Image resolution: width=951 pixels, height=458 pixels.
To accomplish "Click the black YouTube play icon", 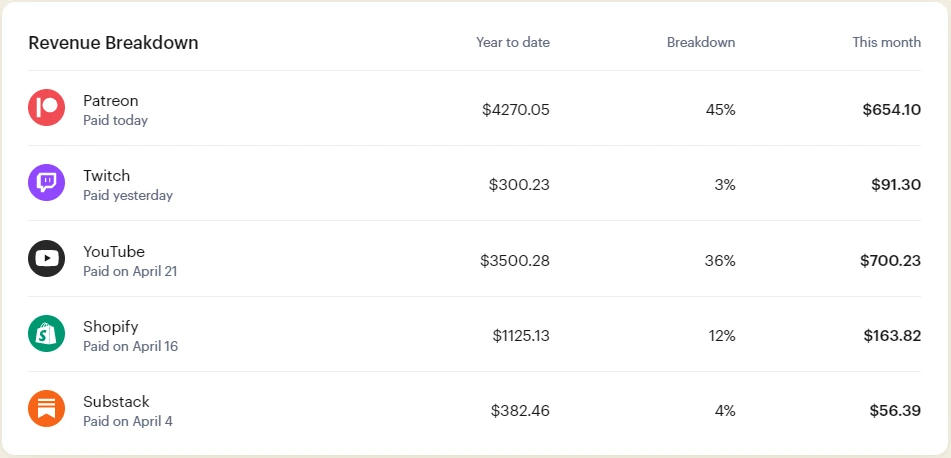I will [x=46, y=259].
